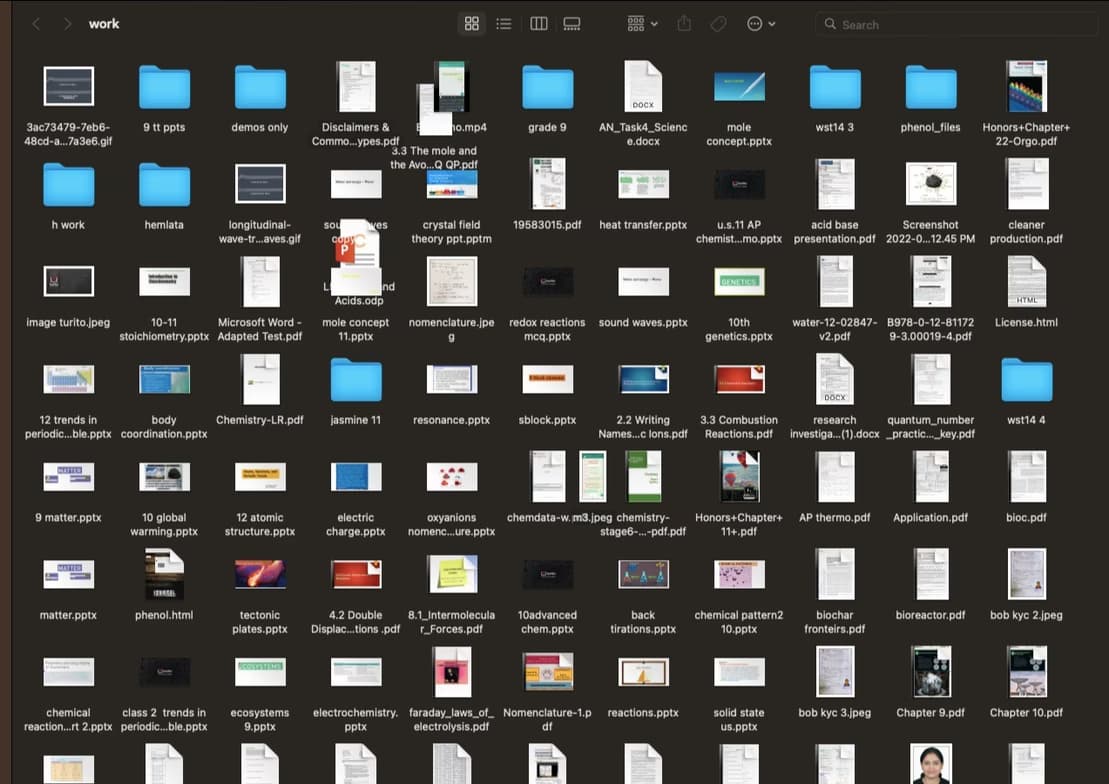Switch to gallery view
1109x784 pixels.
572,23
